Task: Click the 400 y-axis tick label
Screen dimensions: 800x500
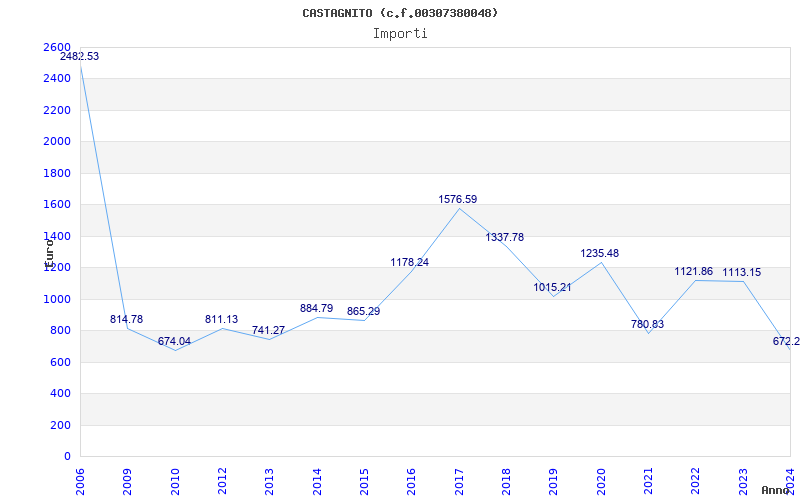Action: (60, 393)
